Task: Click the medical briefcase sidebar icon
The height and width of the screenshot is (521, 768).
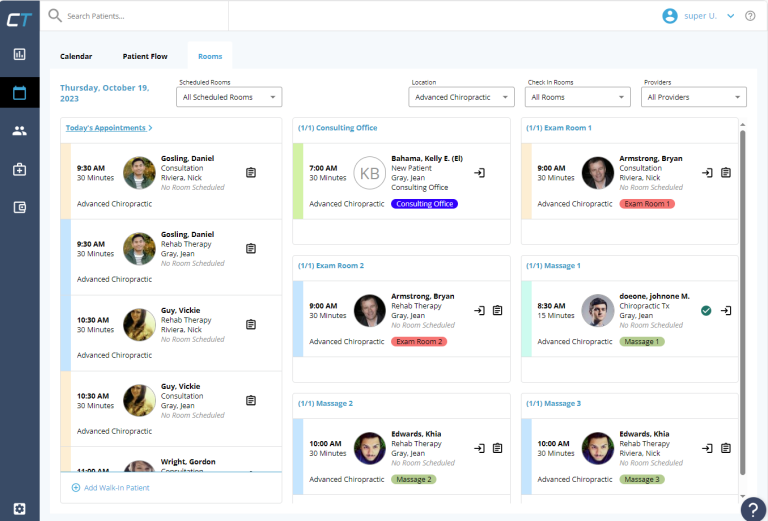Action: [19, 169]
